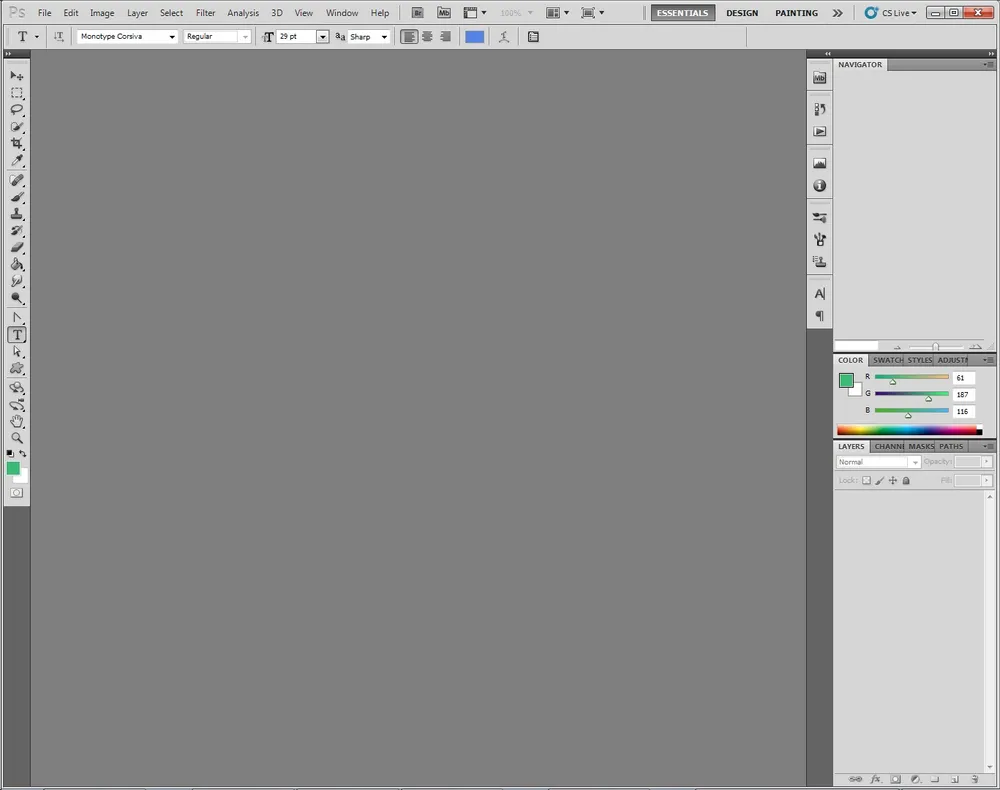The height and width of the screenshot is (790, 1000).
Task: Choose the Paint Bucket tool
Action: point(17,265)
